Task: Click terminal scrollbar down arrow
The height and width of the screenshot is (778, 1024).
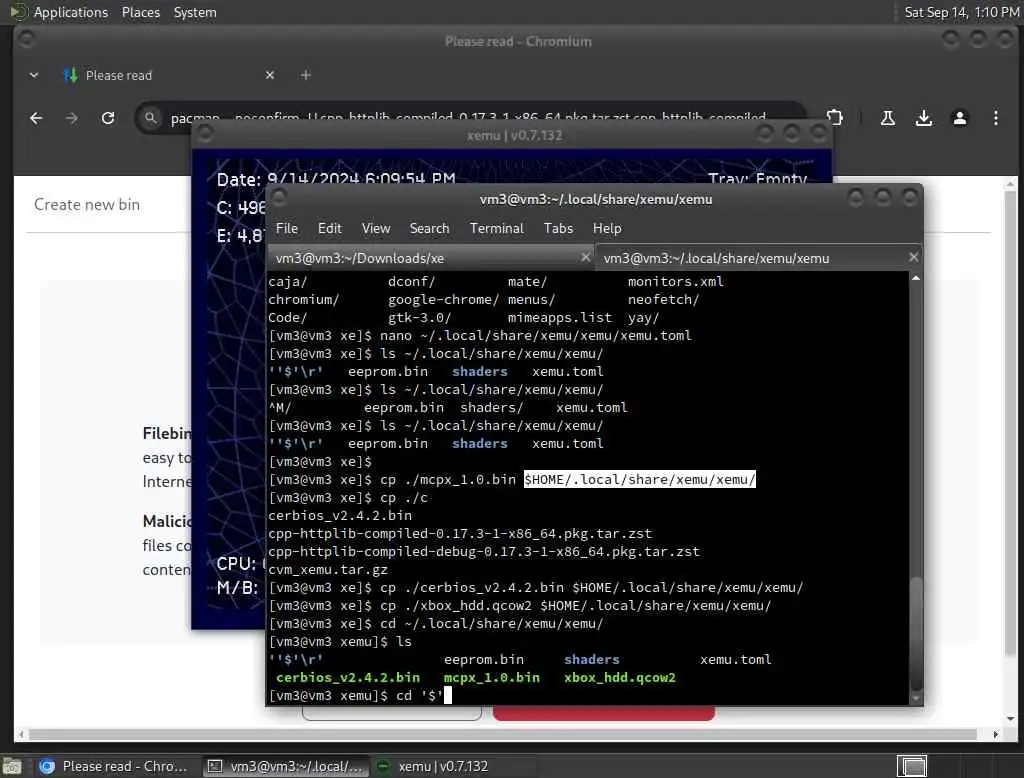Action: click(916, 699)
